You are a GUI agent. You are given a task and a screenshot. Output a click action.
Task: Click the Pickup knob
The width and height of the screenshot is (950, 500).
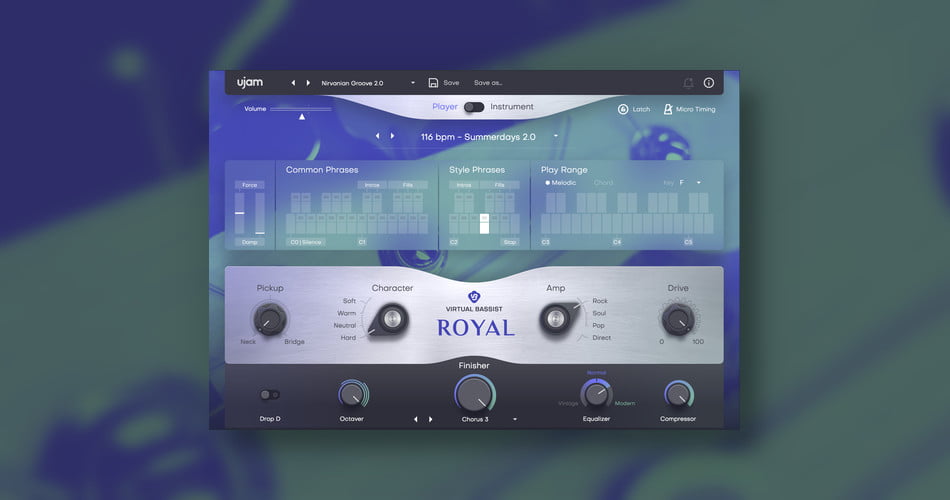270,319
